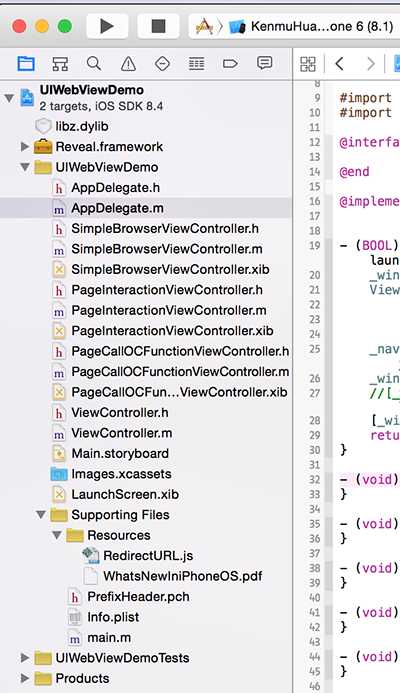Open the Breakpoint navigator icon
400x693 pixels.
(x=230, y=64)
